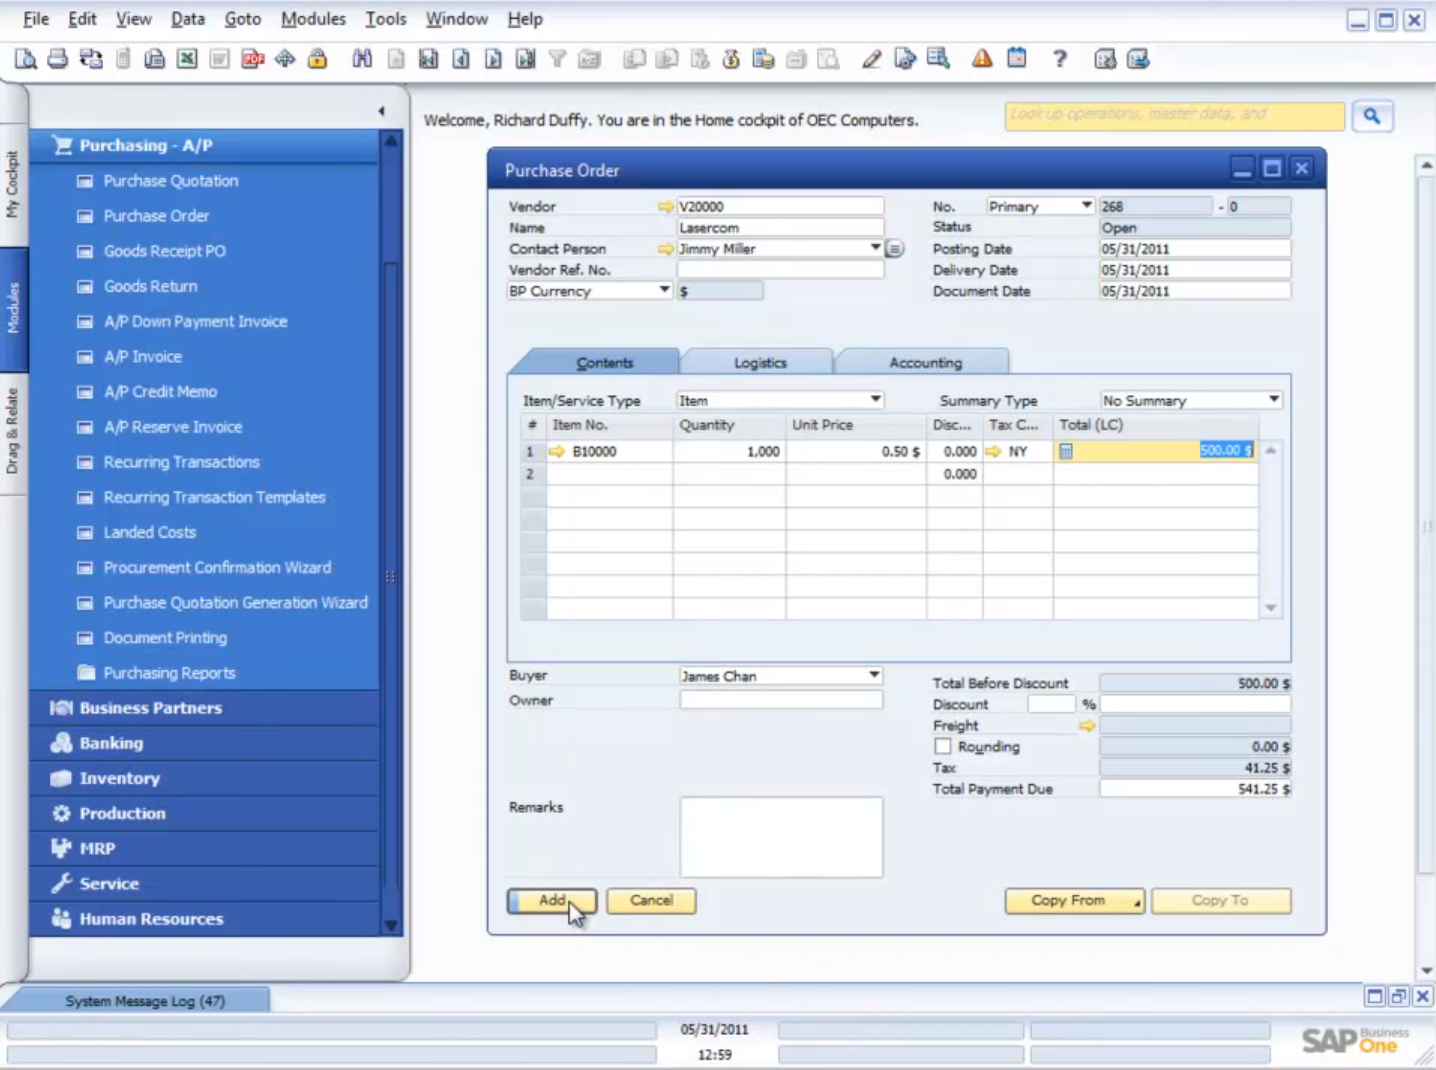
Task: Open the Contact Person dropdown
Action: click(872, 248)
